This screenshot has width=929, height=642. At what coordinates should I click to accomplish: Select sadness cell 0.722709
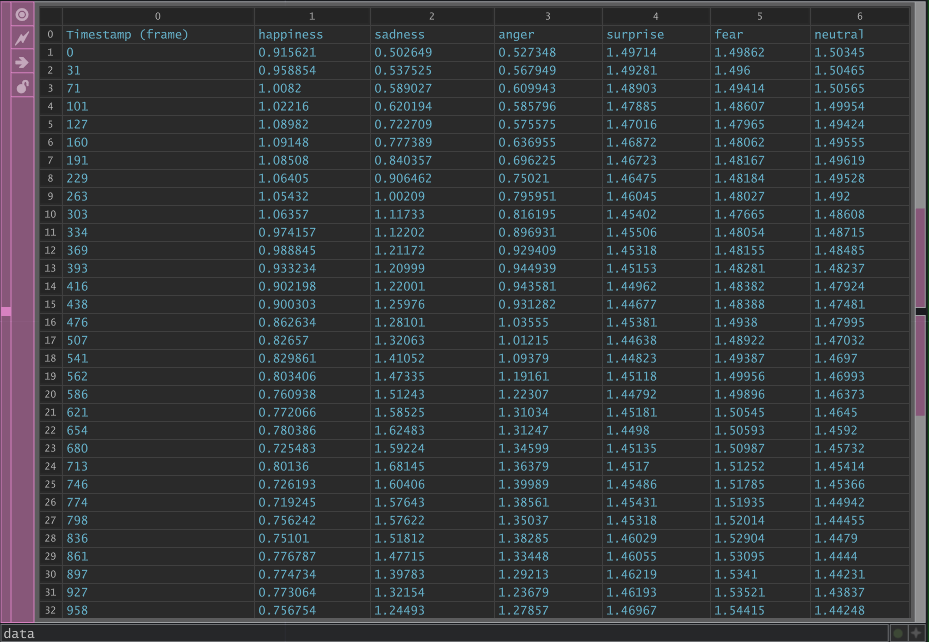(432, 124)
